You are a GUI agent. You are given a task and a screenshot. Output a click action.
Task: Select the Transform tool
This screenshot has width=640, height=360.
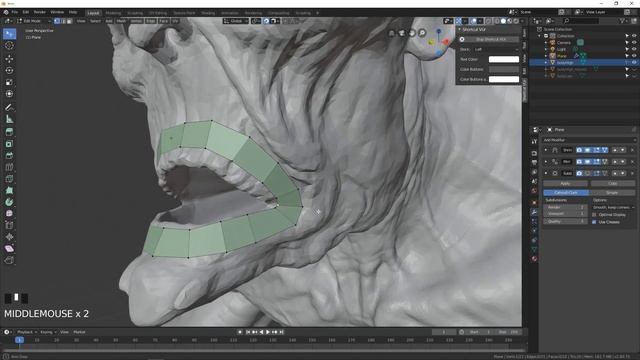point(9,94)
